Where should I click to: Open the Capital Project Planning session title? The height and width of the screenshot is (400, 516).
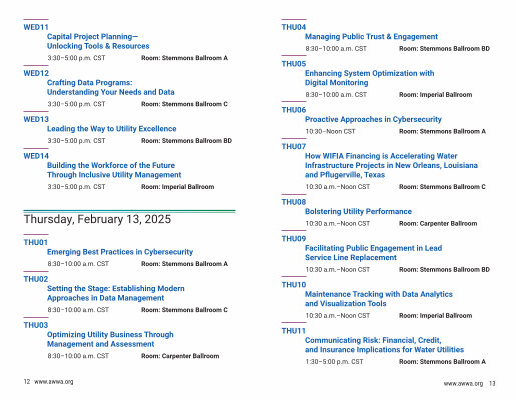pos(98,41)
